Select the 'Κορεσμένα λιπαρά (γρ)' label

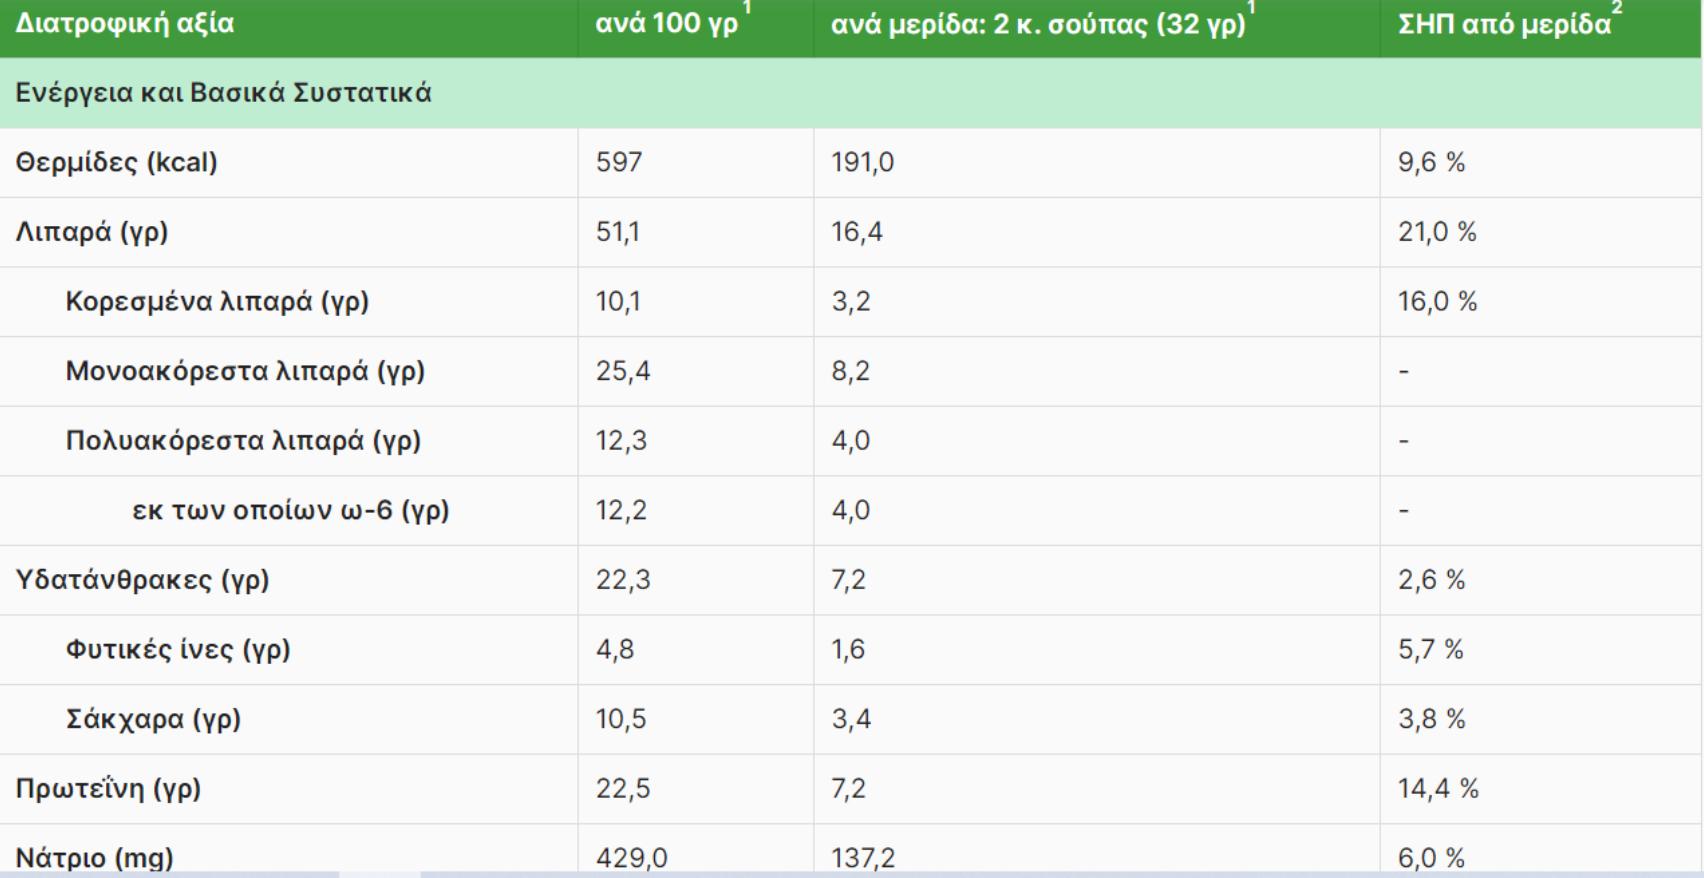(217, 301)
